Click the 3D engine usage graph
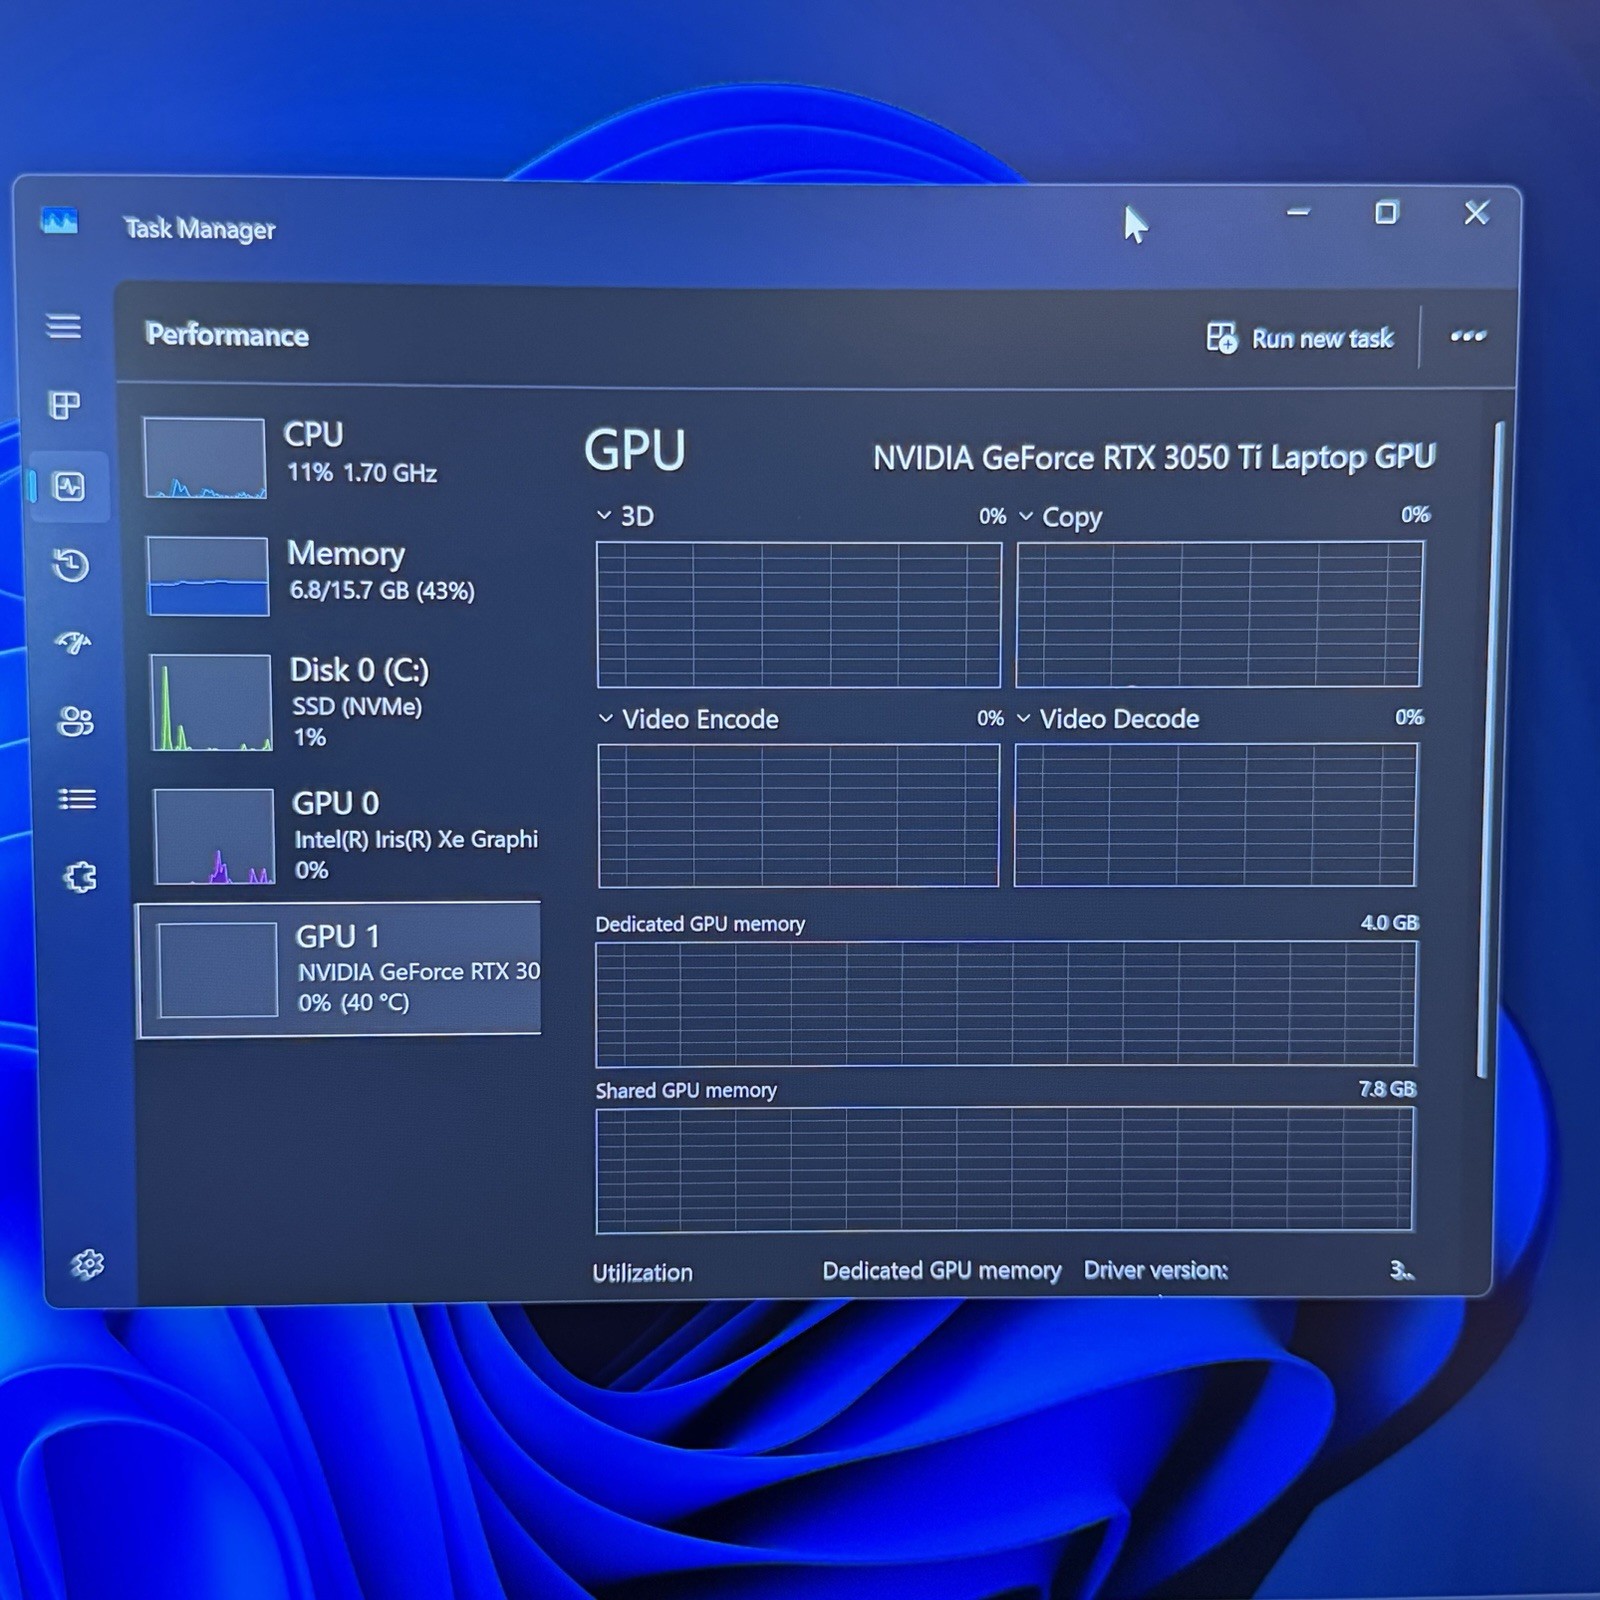 click(x=799, y=615)
